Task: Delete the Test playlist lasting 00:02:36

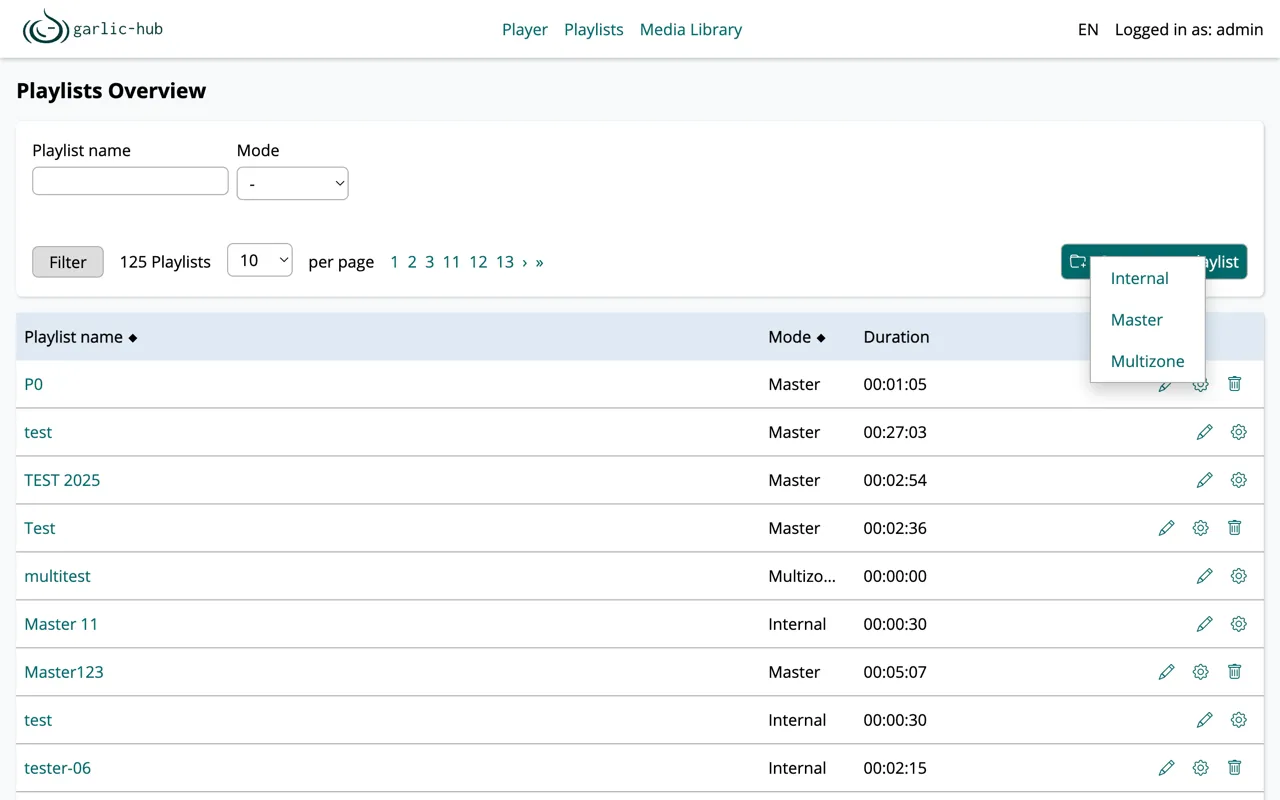Action: [x=1234, y=528]
